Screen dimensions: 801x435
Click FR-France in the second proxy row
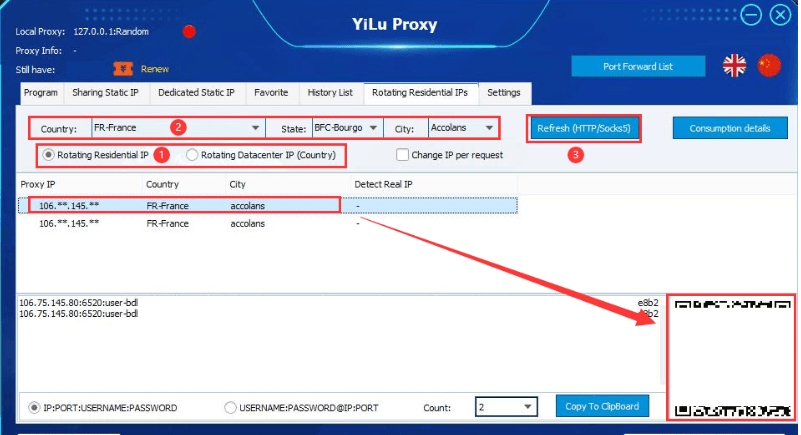point(168,224)
